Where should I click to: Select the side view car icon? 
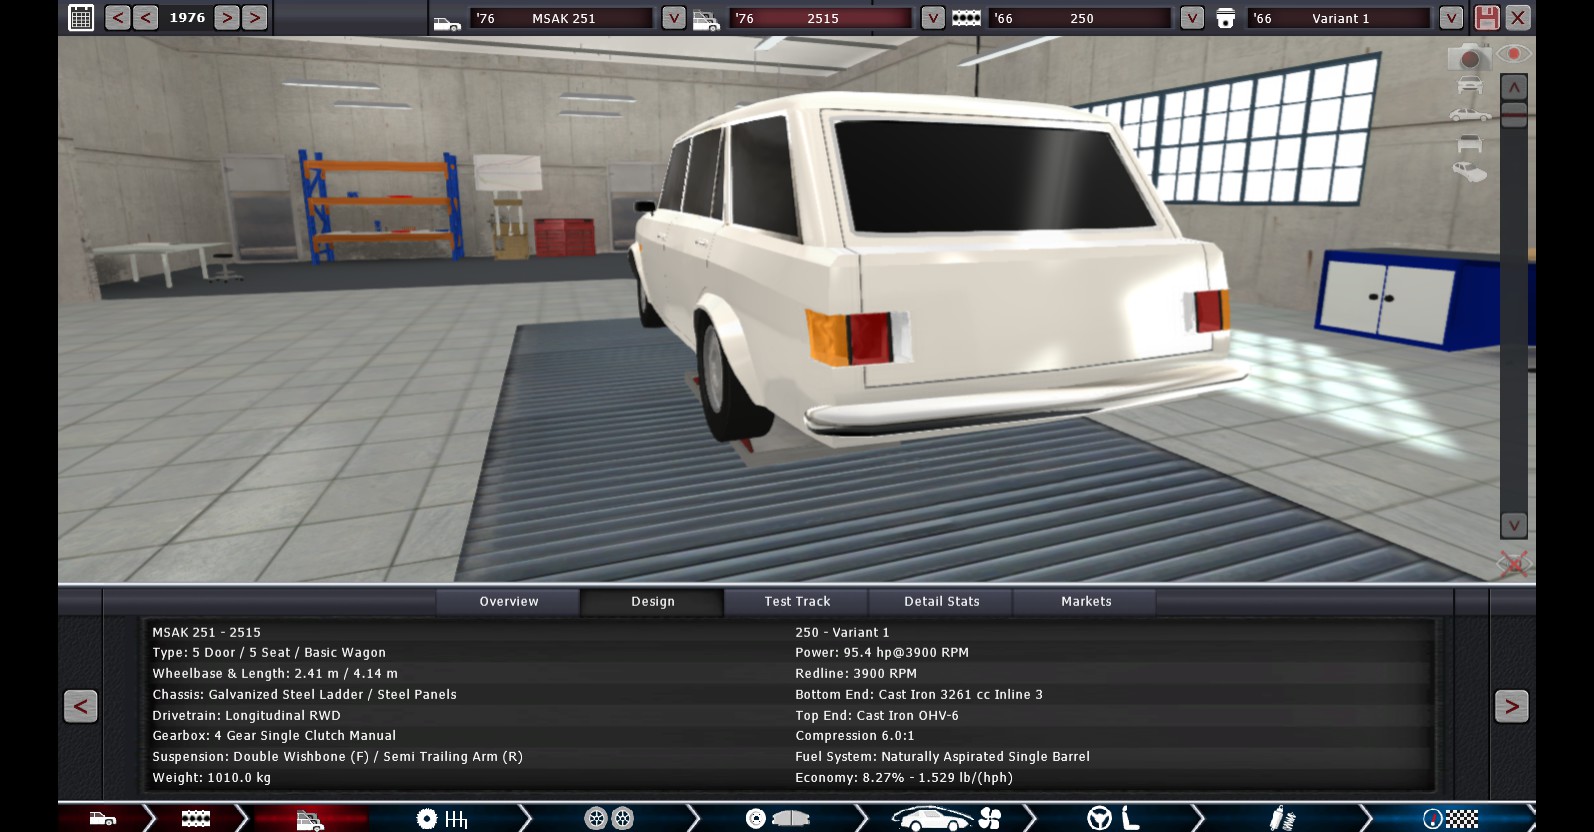(1469, 115)
